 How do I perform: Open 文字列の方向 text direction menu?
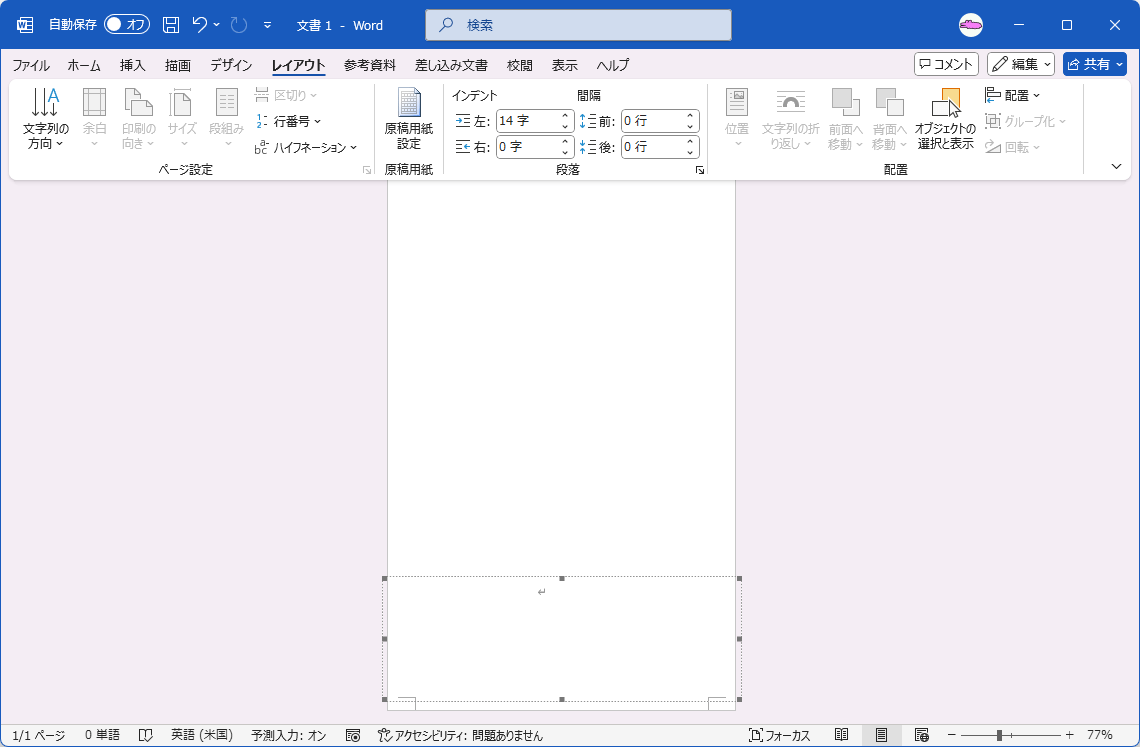(x=45, y=119)
